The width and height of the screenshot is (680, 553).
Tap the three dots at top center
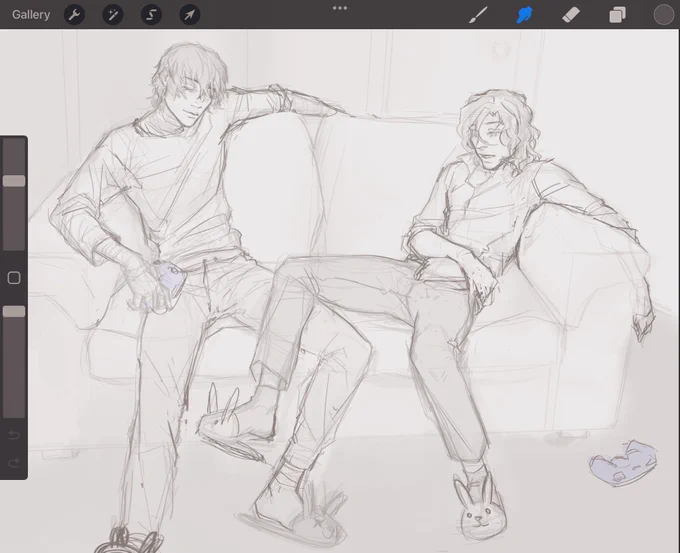[x=340, y=8]
